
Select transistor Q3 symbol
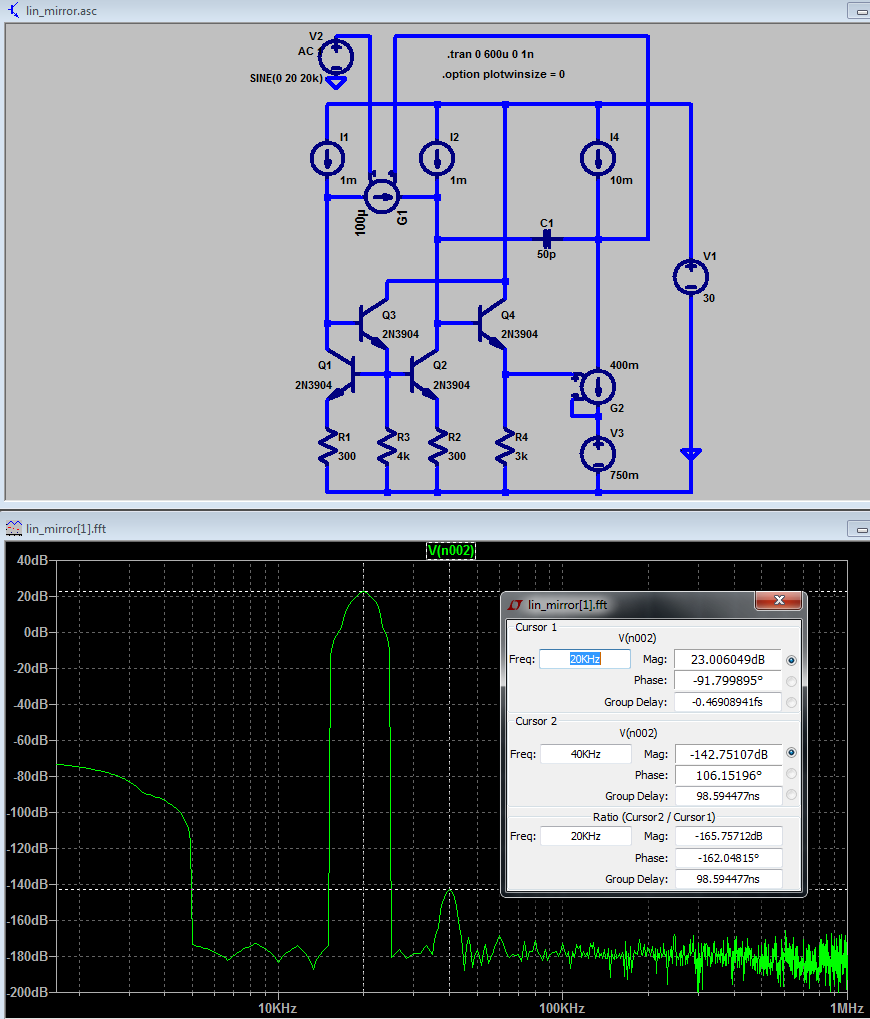click(x=372, y=324)
